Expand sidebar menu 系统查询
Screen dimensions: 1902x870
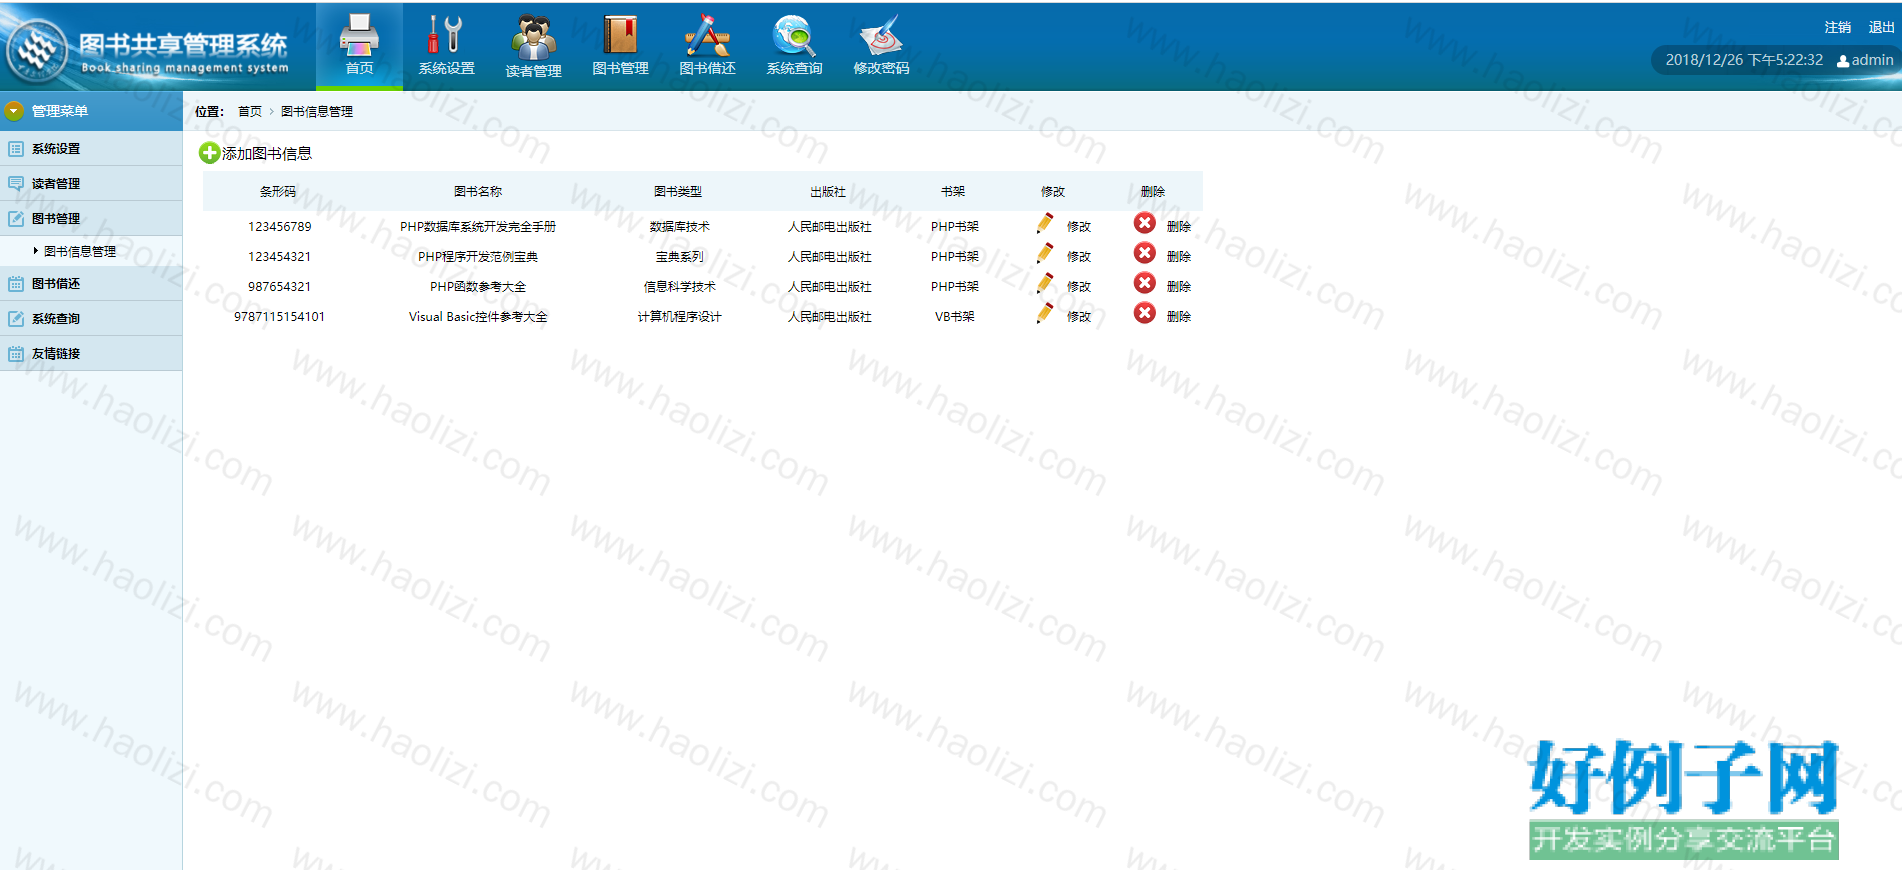91,319
